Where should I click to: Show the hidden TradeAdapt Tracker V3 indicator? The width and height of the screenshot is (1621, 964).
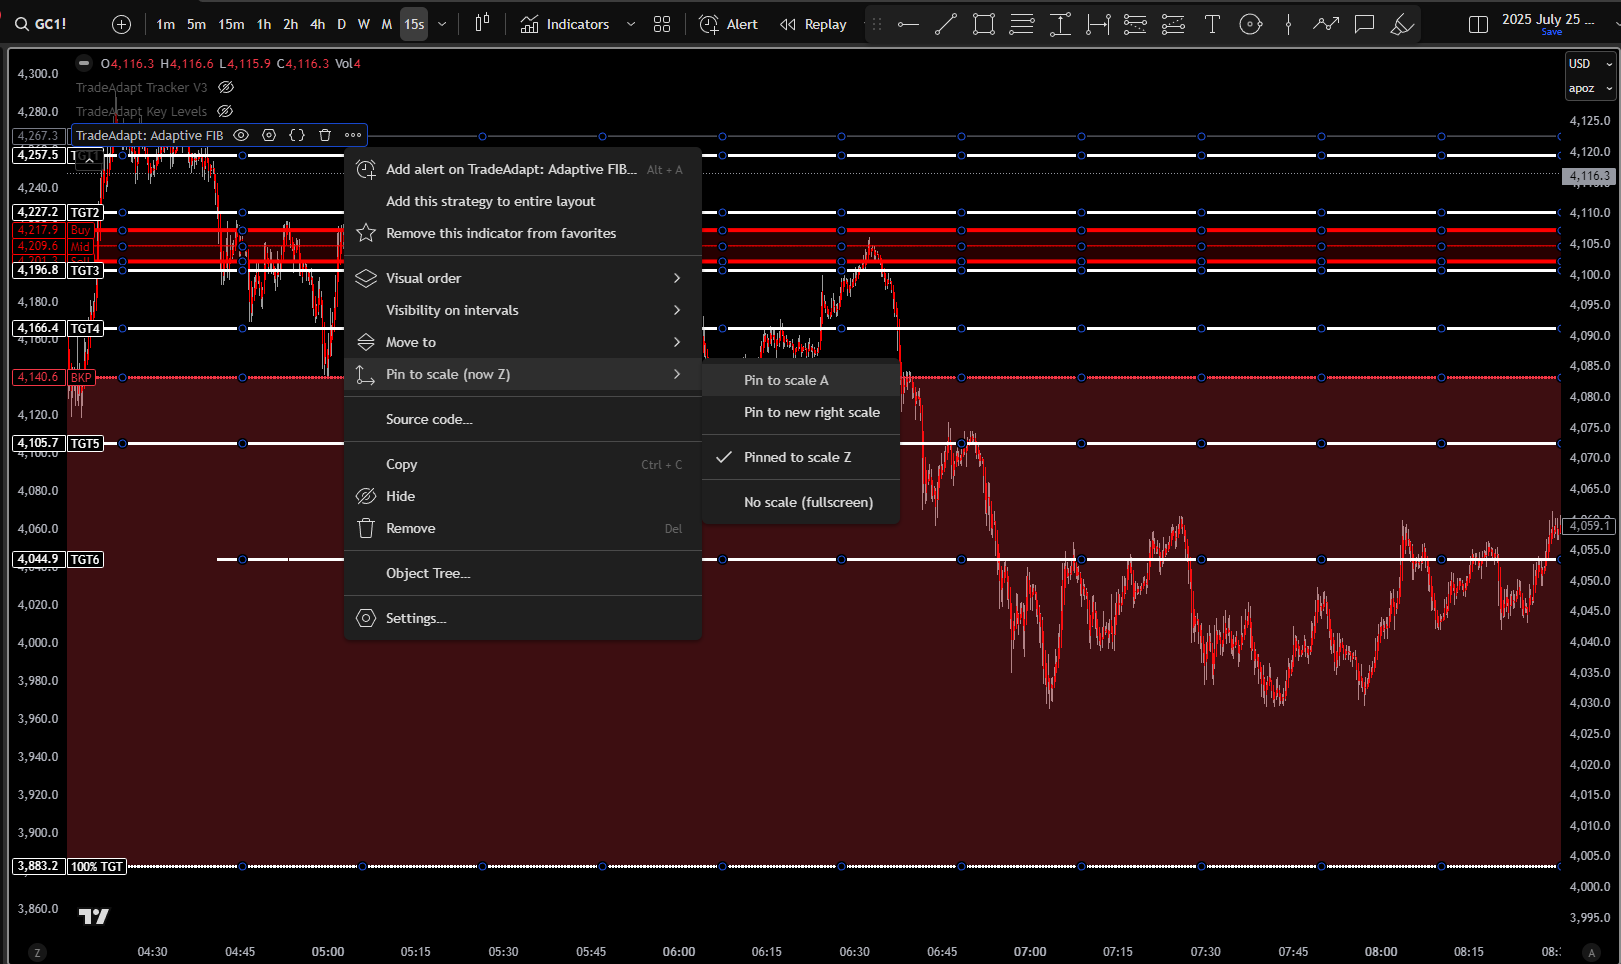coord(226,88)
